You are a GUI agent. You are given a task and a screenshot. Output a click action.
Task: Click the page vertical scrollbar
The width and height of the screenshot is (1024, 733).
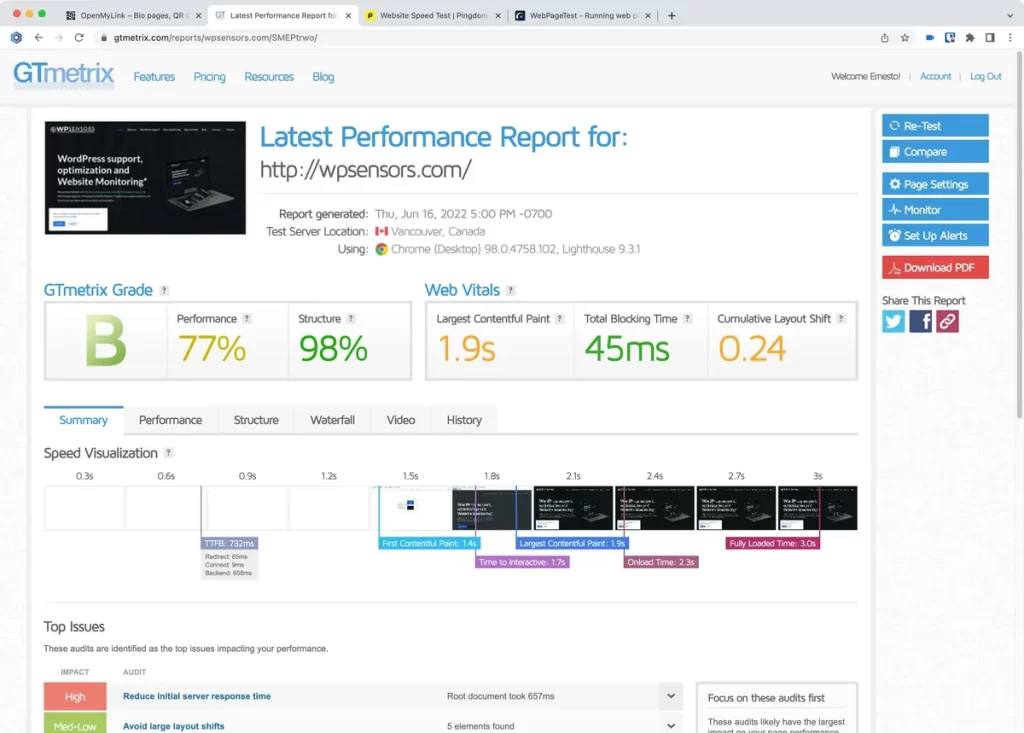(x=1019, y=235)
